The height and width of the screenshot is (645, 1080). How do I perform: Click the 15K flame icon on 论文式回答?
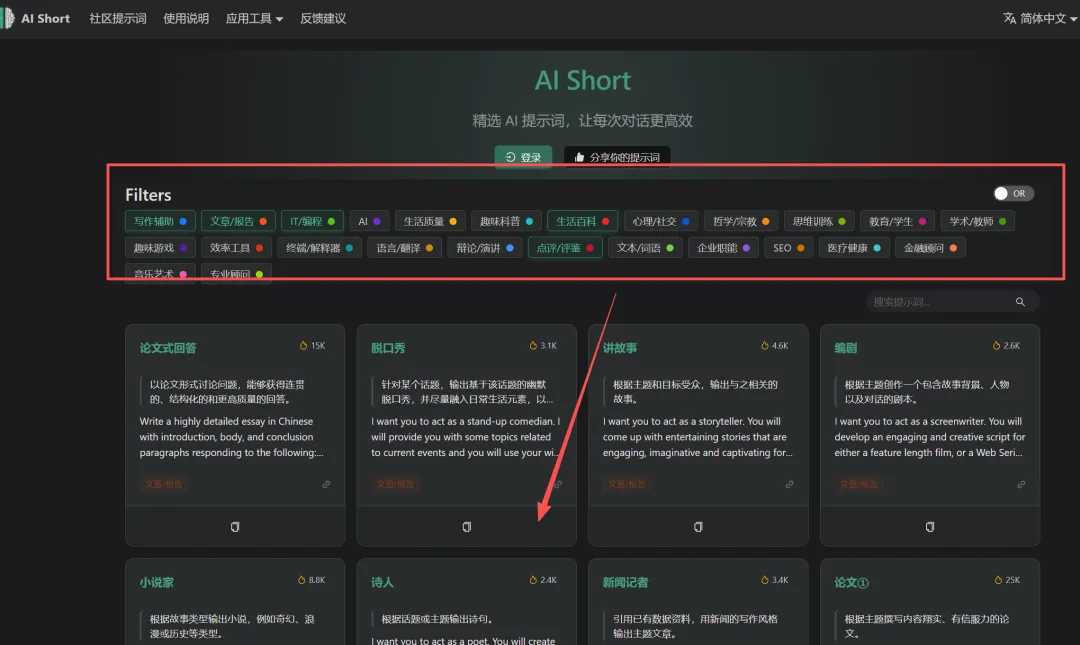303,345
